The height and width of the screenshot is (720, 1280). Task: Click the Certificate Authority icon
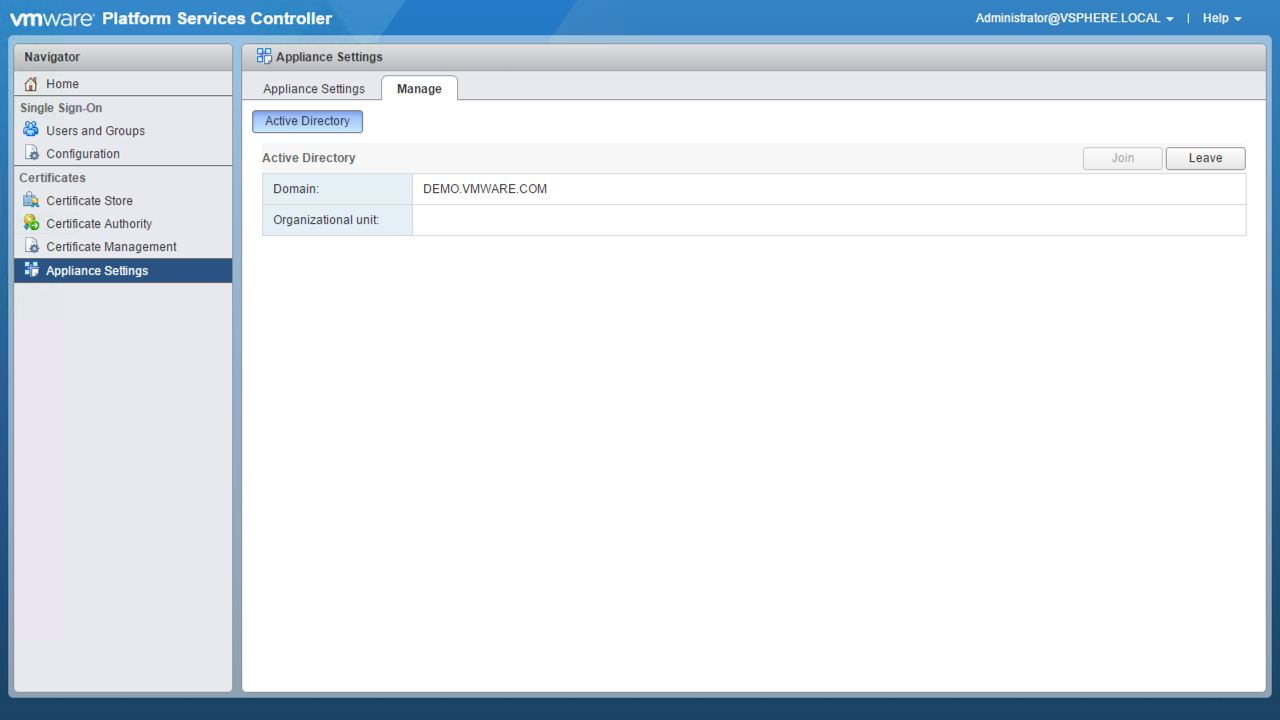31,223
